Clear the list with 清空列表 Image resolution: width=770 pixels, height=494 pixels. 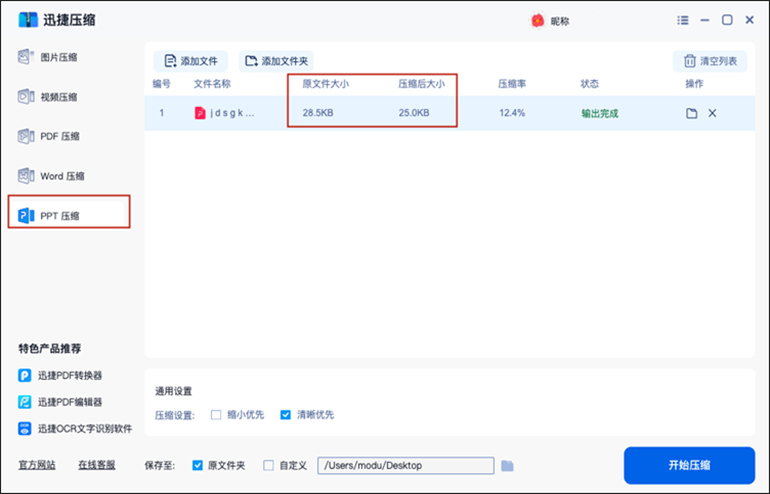pyautogui.click(x=710, y=61)
